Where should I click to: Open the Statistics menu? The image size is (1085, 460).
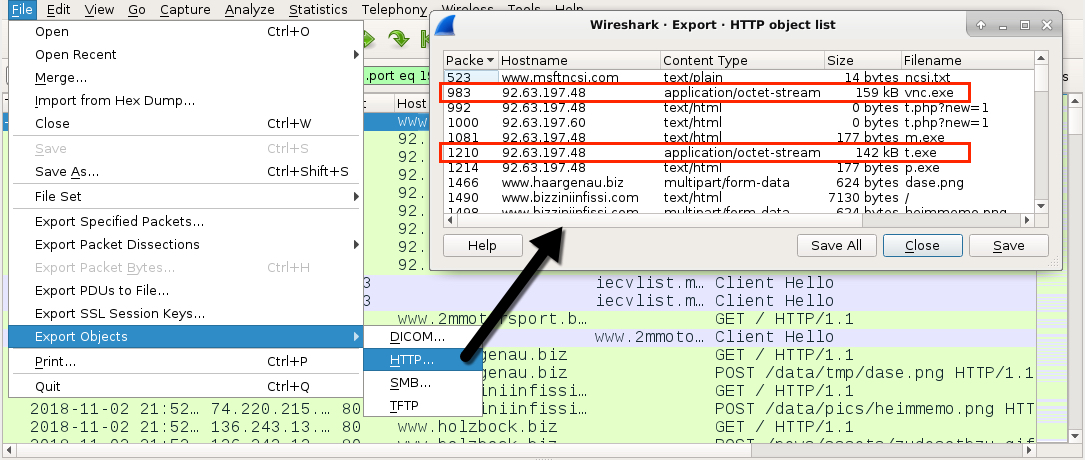318,10
